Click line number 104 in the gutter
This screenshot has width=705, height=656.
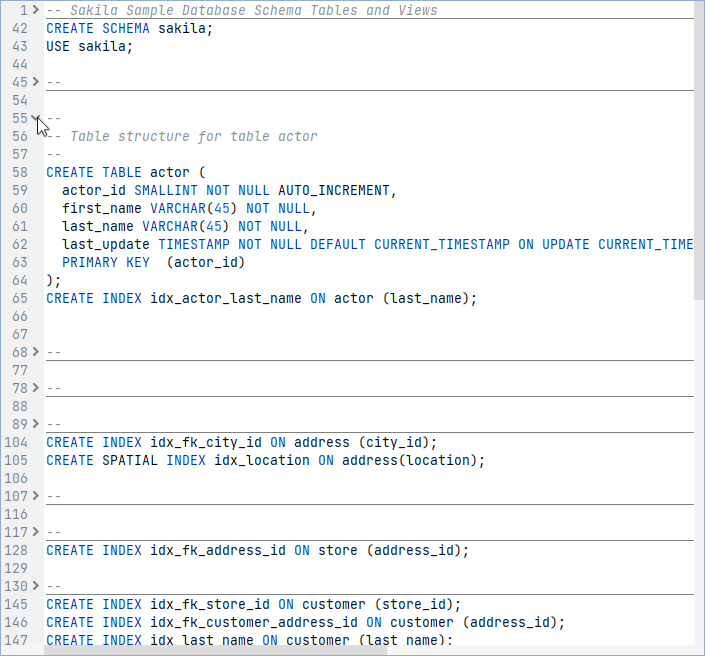[16, 442]
